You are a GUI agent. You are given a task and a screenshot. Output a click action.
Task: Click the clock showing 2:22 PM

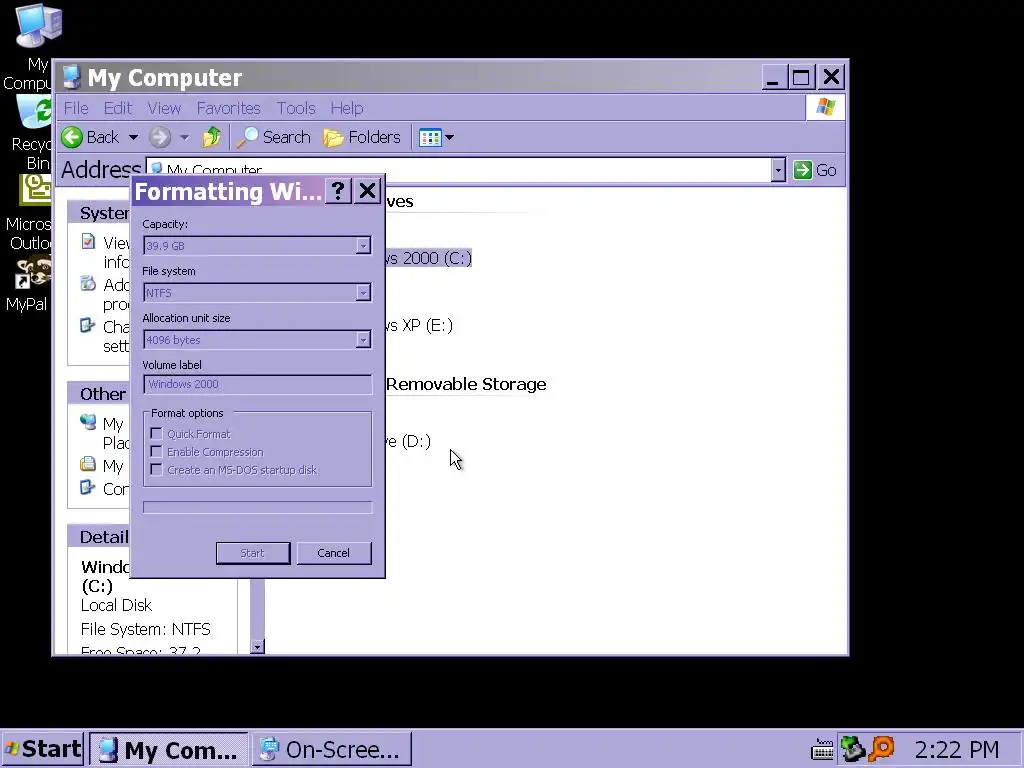957,750
